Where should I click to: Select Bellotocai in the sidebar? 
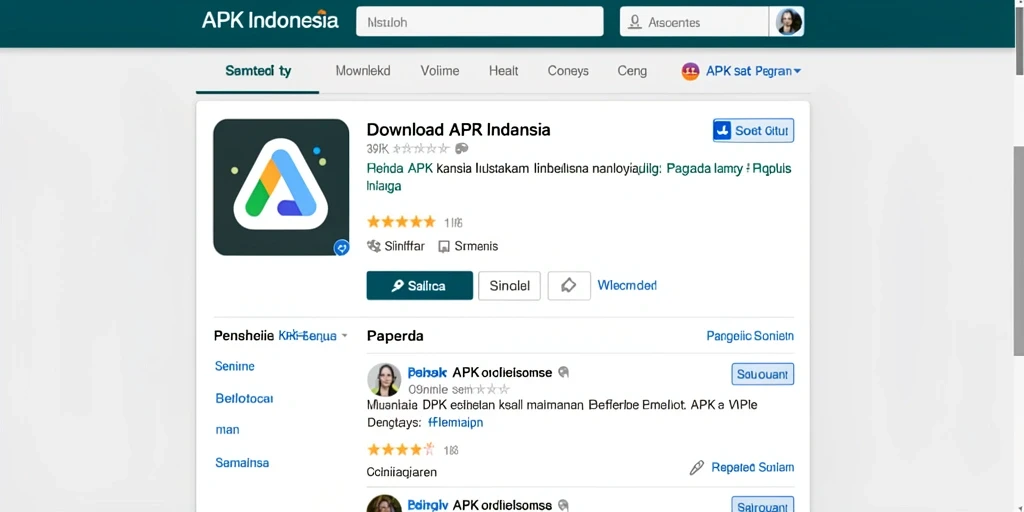[244, 398]
